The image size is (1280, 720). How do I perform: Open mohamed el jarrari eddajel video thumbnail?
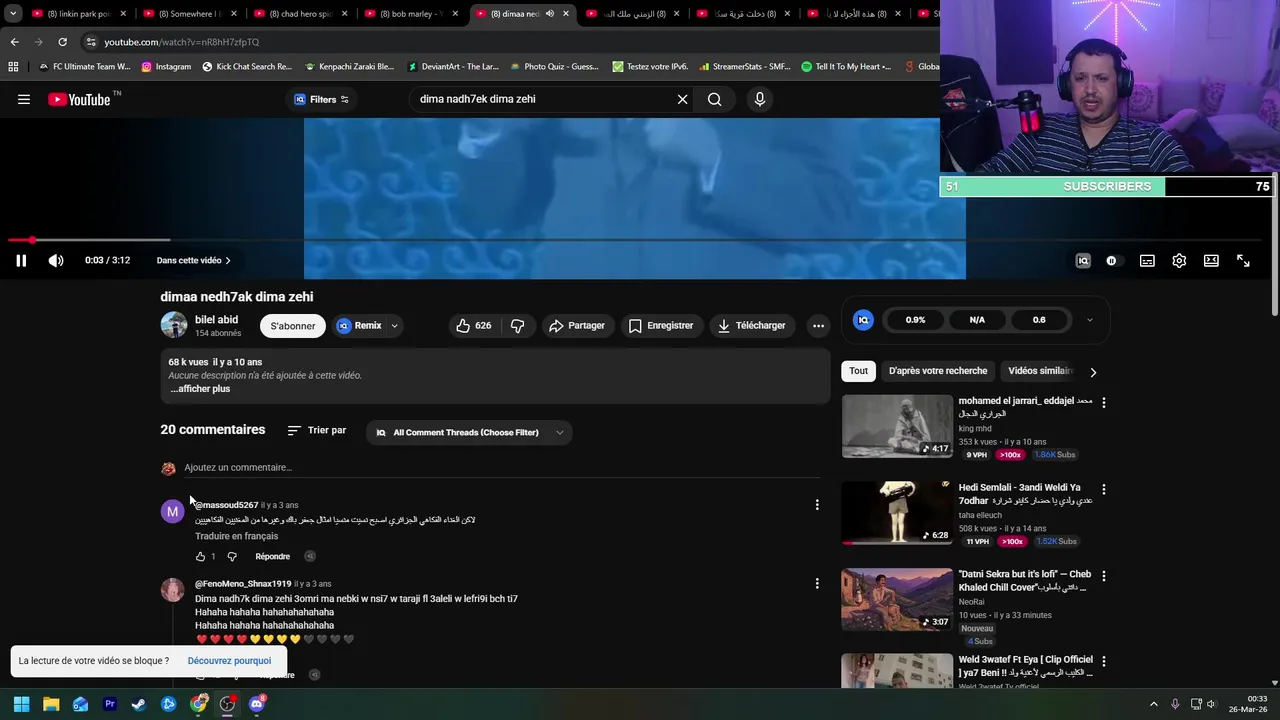[x=897, y=426]
